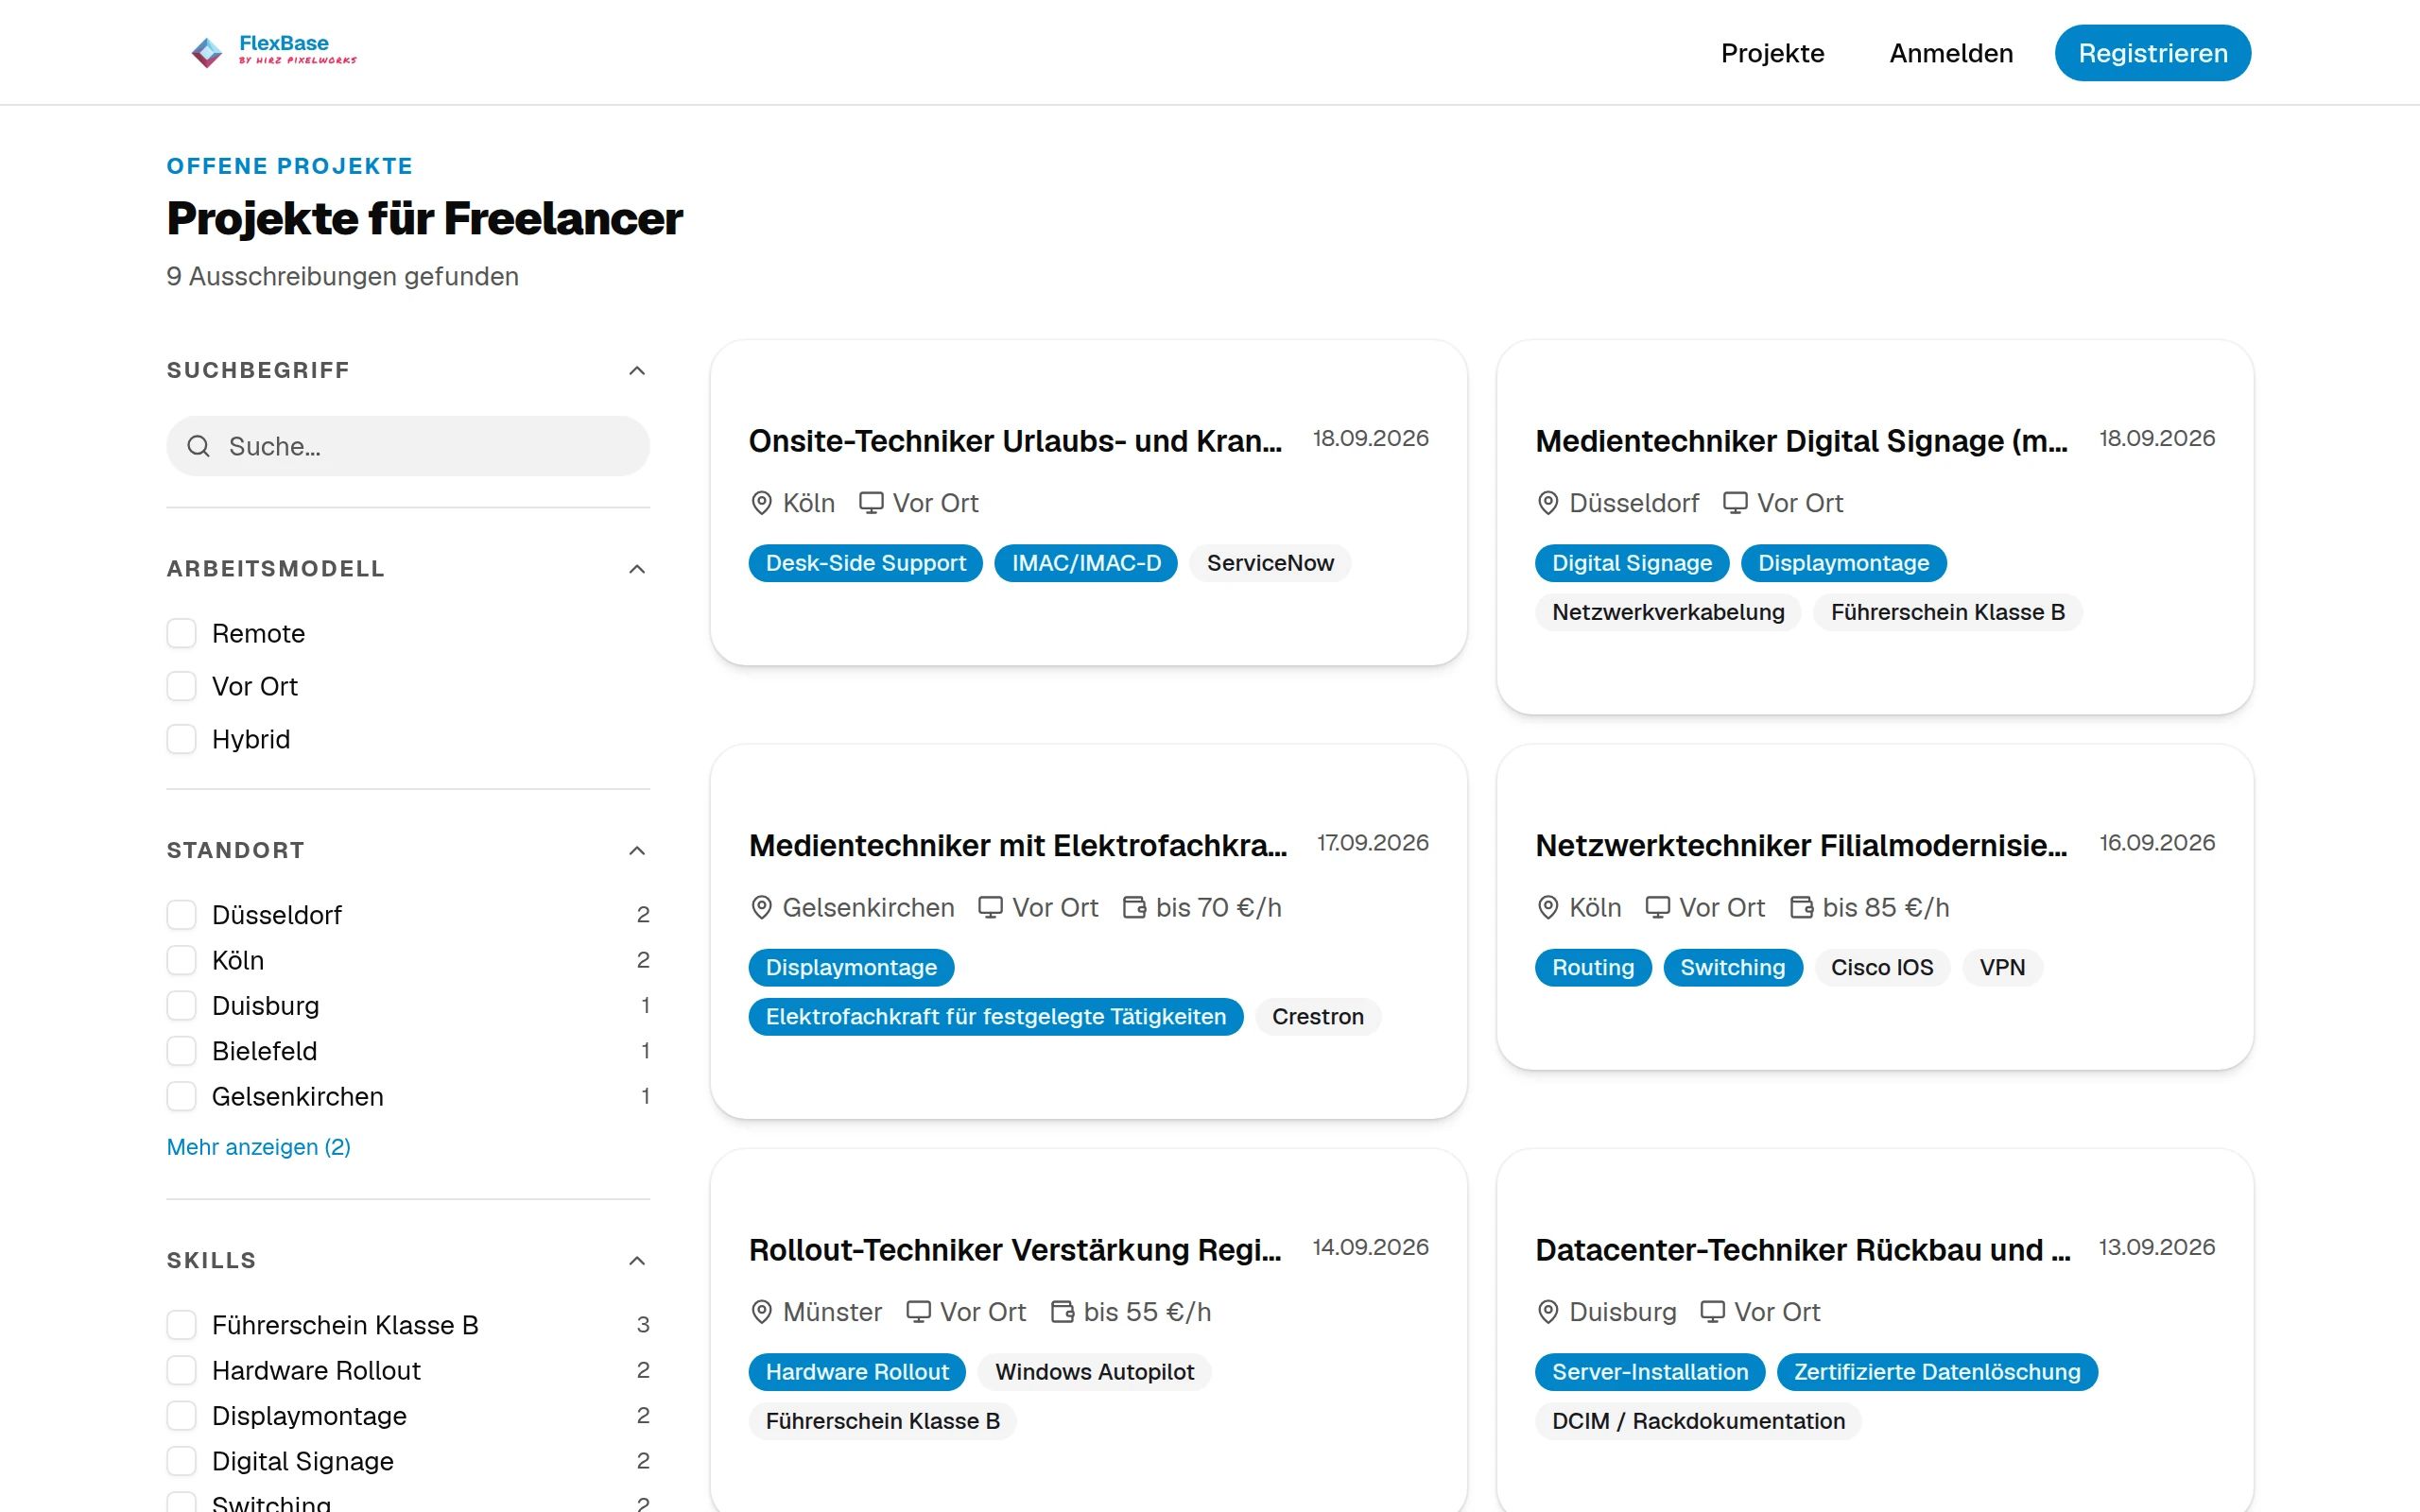Click the Zertifizierte Datenlöschung skill tag
This screenshot has height=1512, width=2420.
coord(1937,1371)
